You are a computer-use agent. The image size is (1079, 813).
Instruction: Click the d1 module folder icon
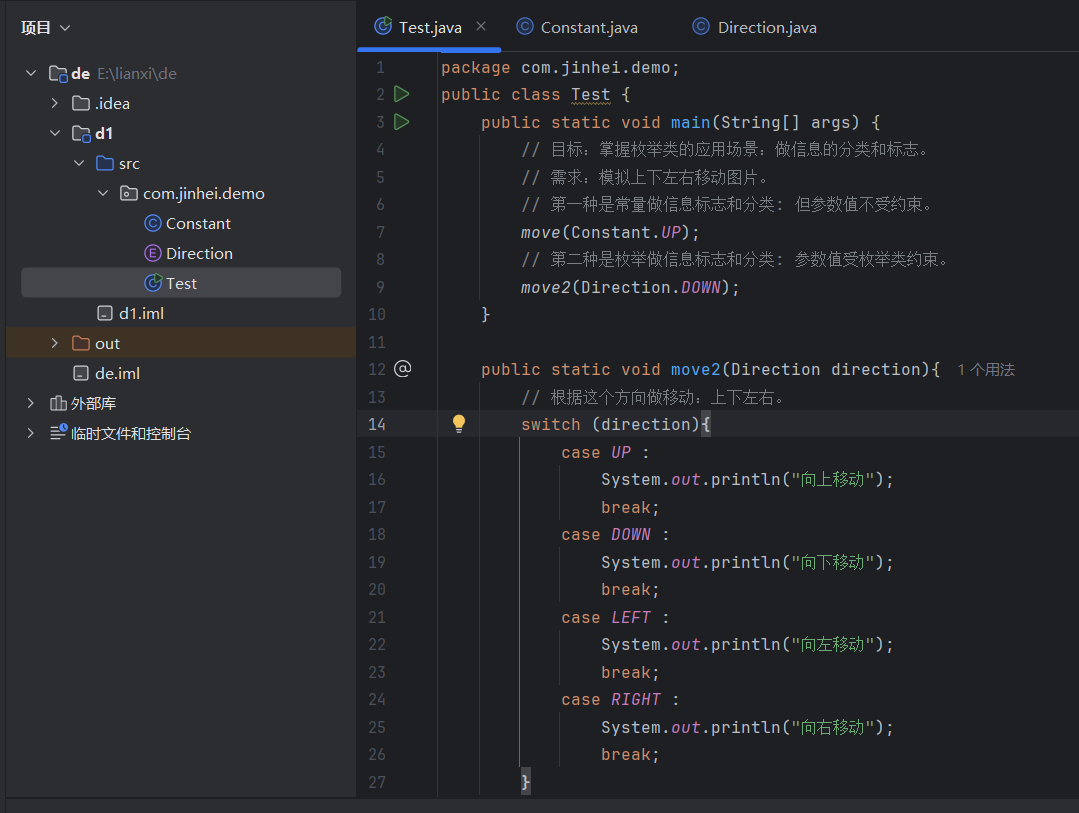(81, 134)
